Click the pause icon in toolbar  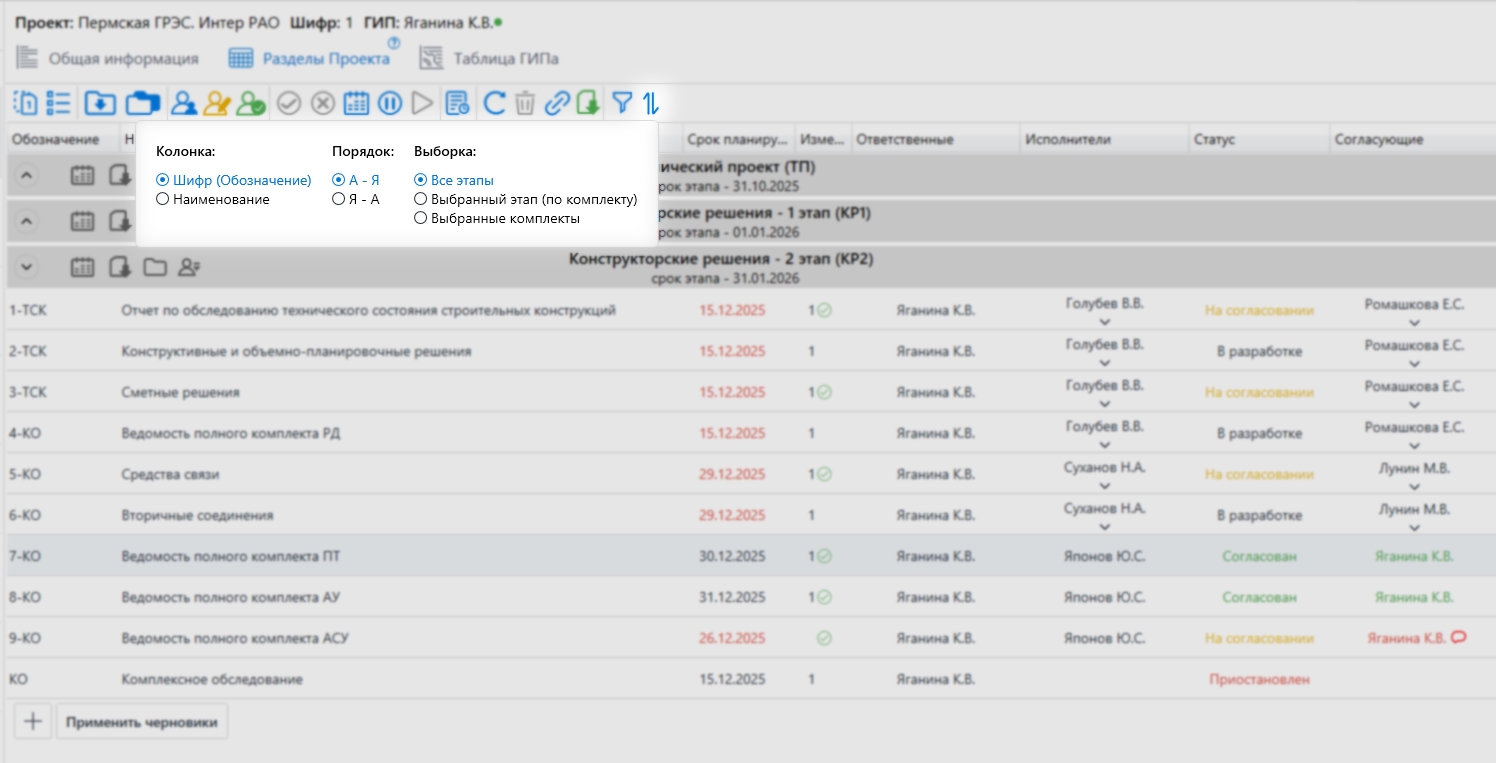click(x=390, y=103)
